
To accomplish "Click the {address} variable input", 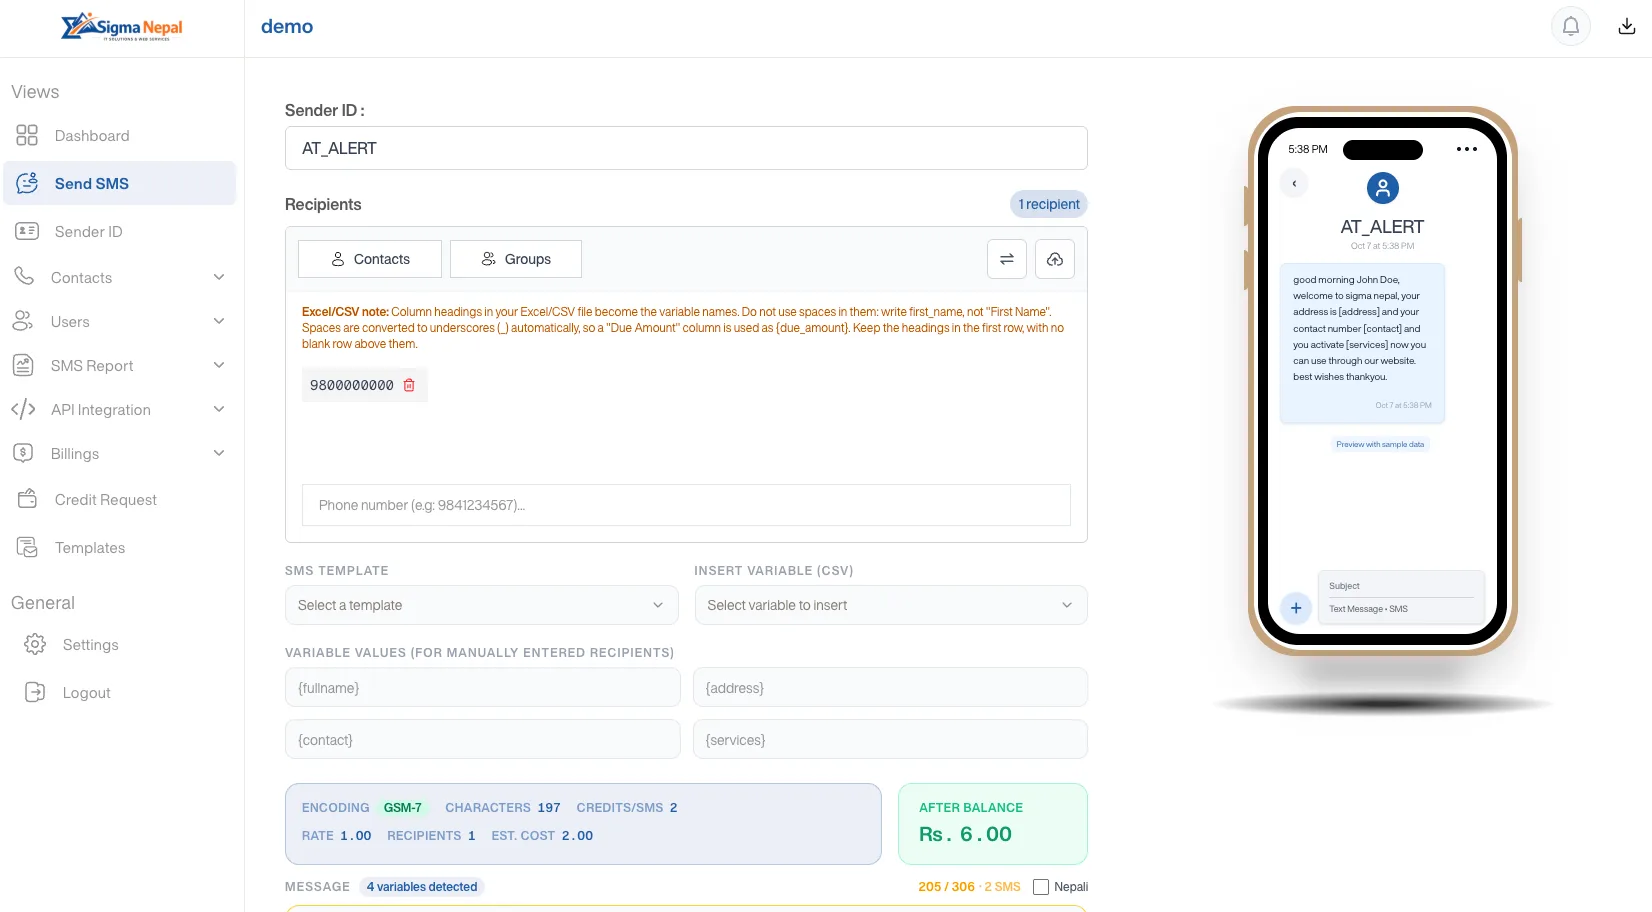I will click(890, 688).
